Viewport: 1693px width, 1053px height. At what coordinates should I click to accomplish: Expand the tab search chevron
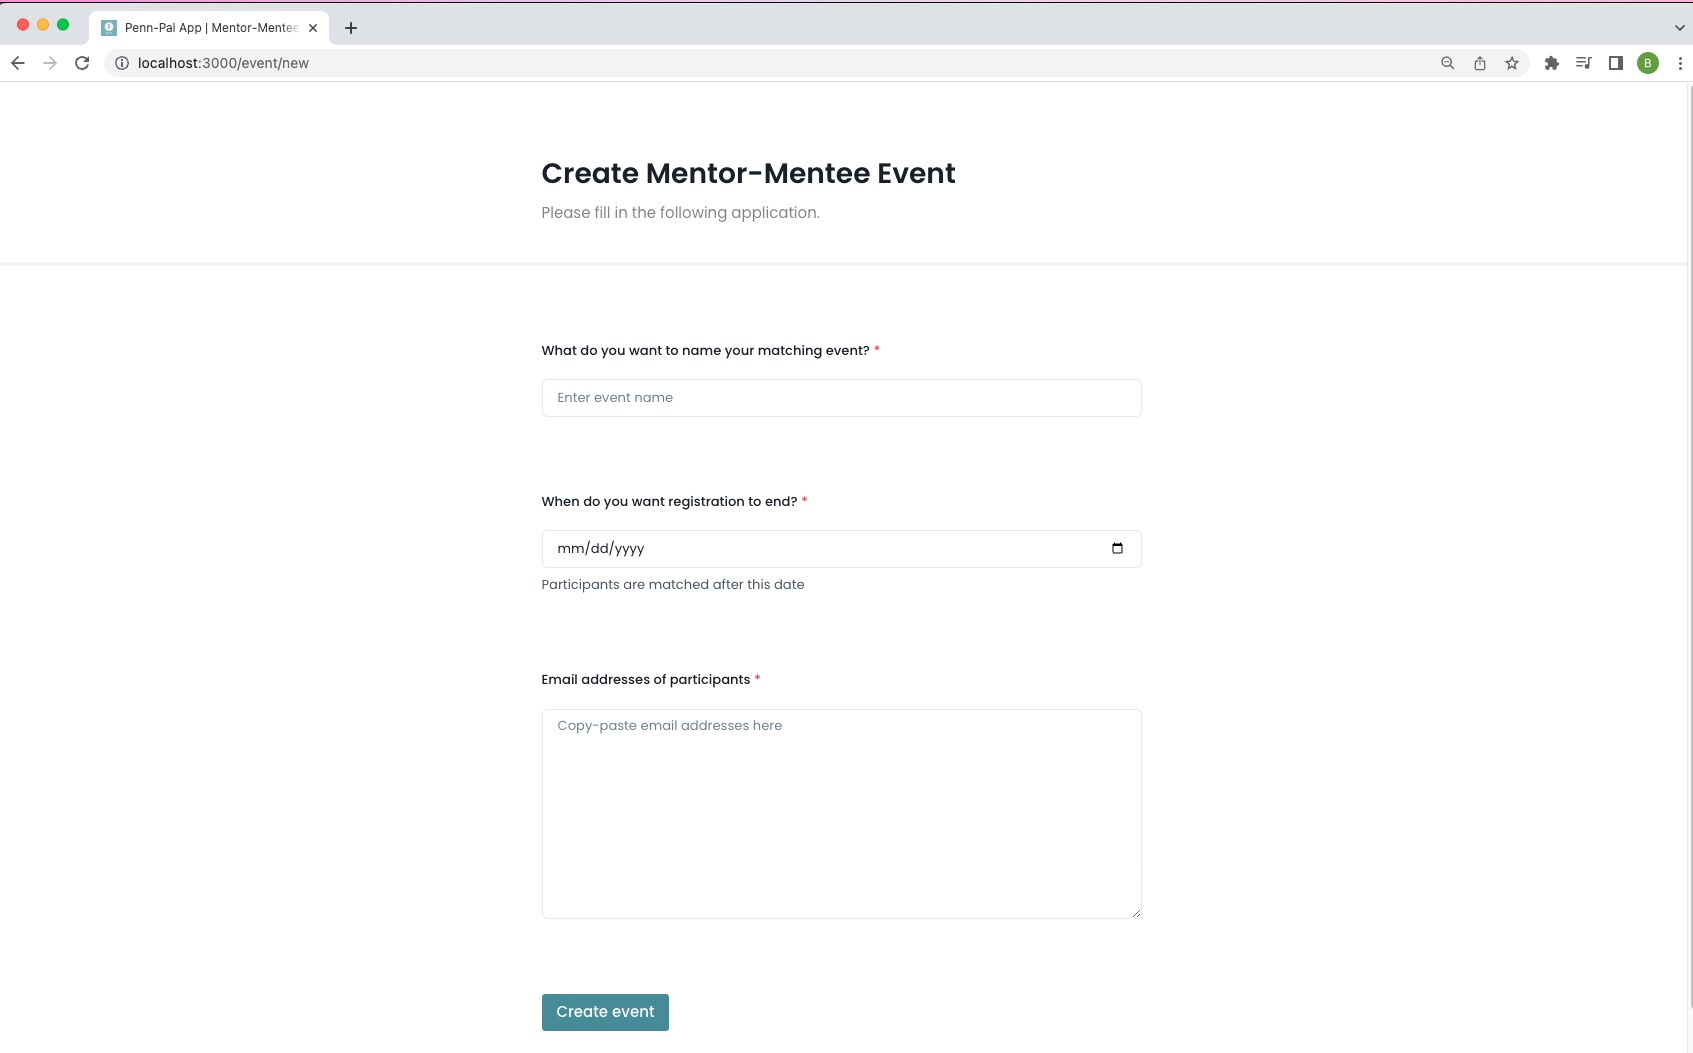pyautogui.click(x=1679, y=28)
